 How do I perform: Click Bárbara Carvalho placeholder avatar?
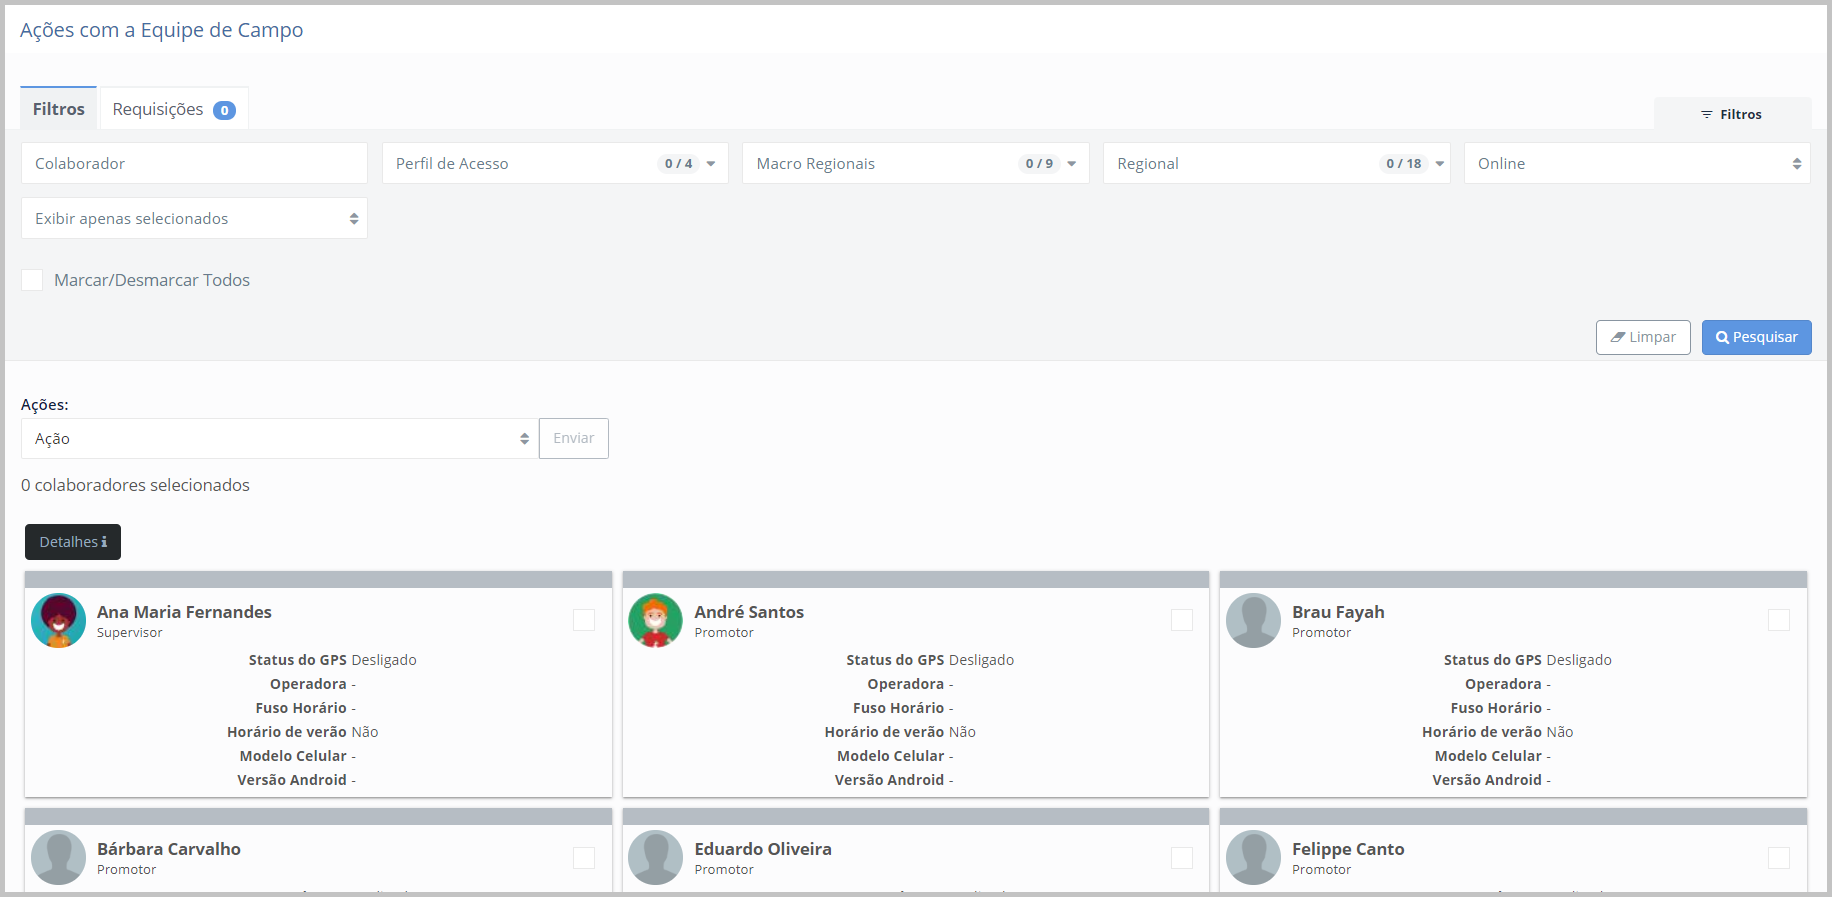click(58, 857)
